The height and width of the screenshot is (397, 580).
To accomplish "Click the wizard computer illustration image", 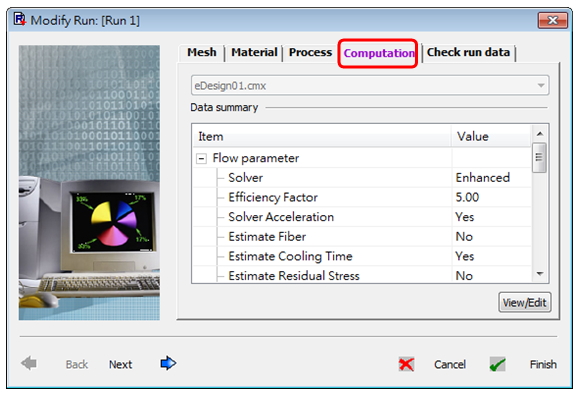I will click(89, 183).
